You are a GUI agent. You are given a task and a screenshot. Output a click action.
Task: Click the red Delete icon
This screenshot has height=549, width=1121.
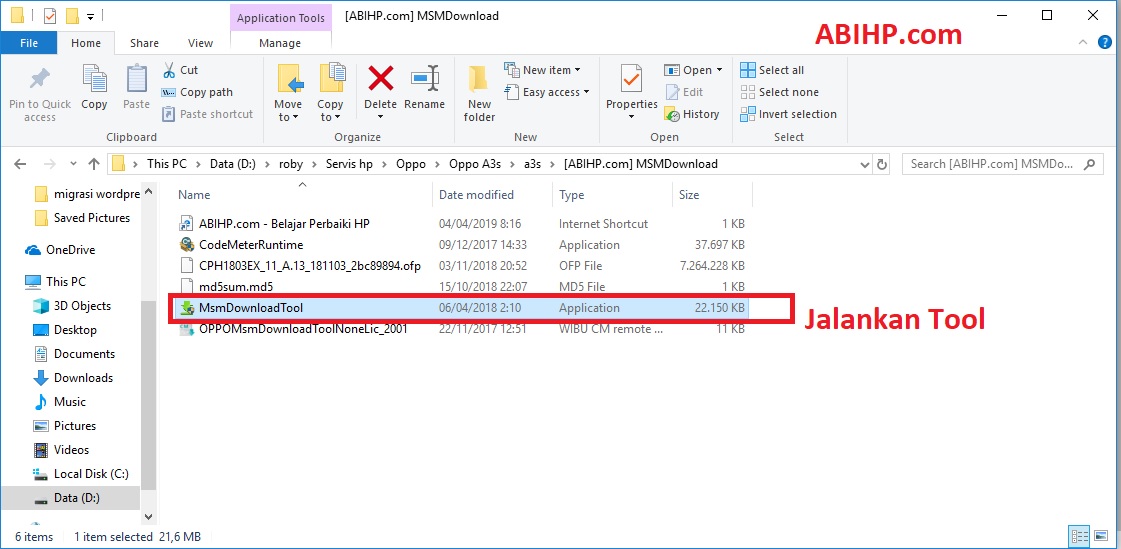click(380, 77)
